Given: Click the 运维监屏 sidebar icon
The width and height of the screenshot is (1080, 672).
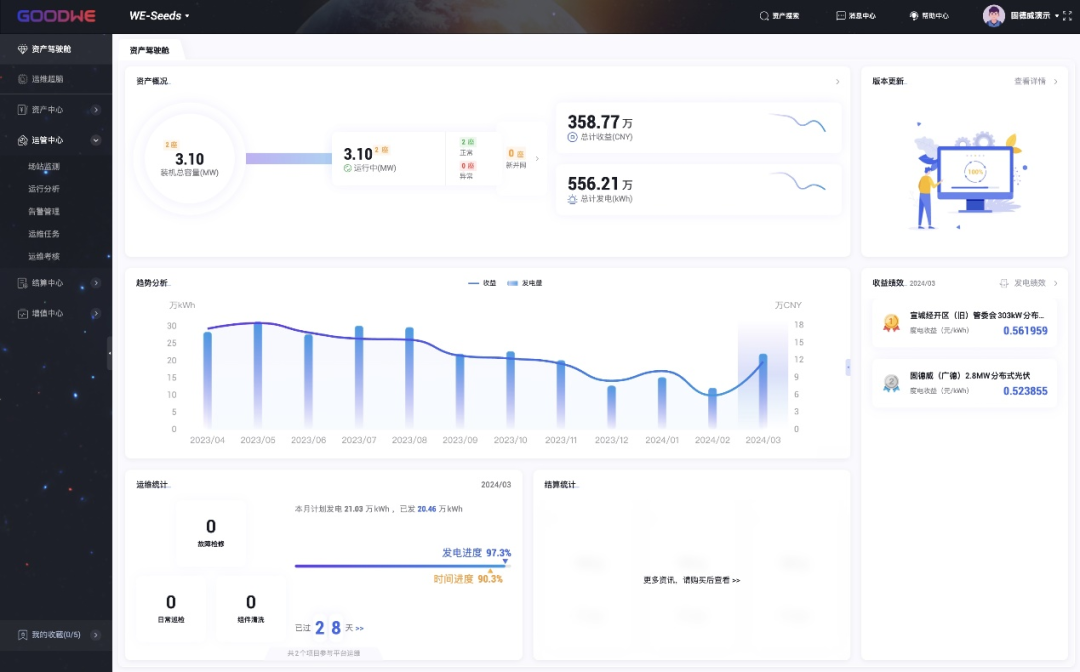Looking at the screenshot, I should [x=23, y=79].
